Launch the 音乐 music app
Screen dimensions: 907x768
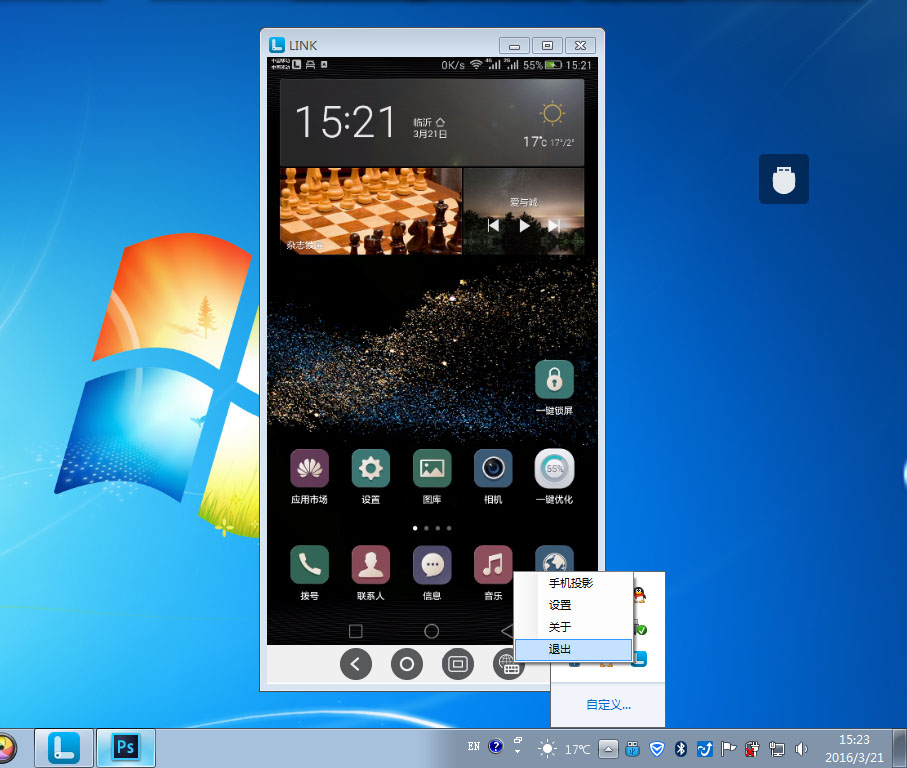pos(493,565)
